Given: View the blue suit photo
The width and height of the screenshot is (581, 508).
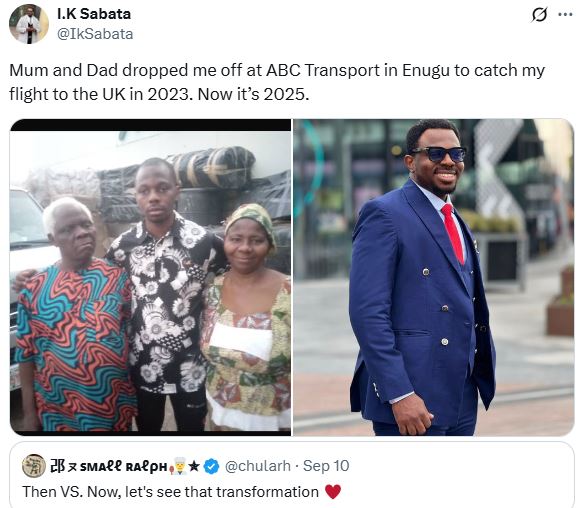Looking at the screenshot, I should (x=434, y=277).
